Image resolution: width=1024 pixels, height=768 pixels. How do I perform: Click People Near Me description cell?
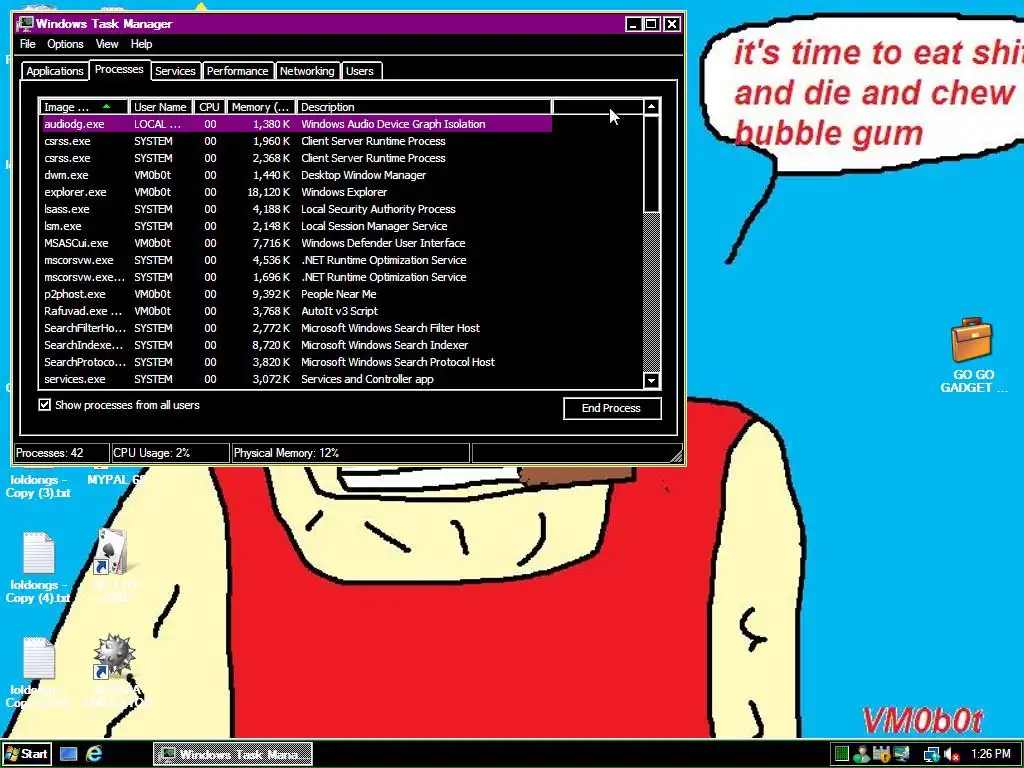tap(338, 294)
